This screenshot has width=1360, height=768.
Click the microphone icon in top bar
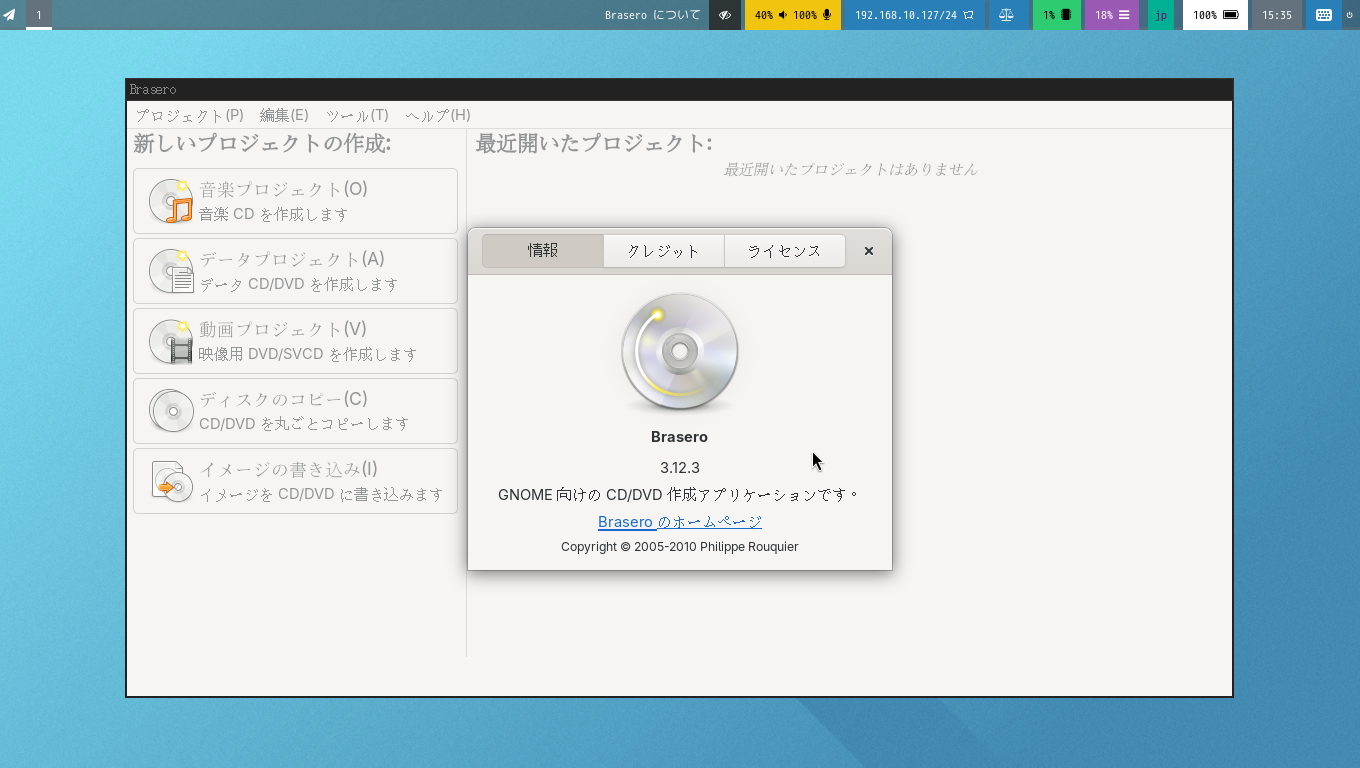point(827,15)
